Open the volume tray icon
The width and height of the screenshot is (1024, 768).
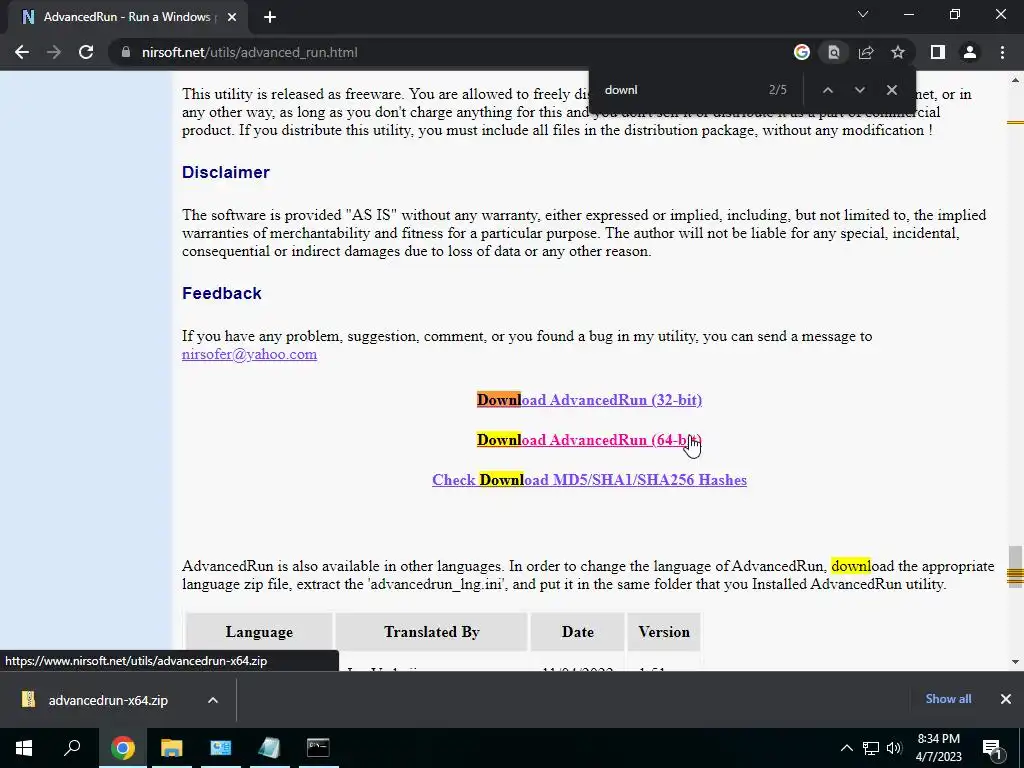[x=894, y=748]
